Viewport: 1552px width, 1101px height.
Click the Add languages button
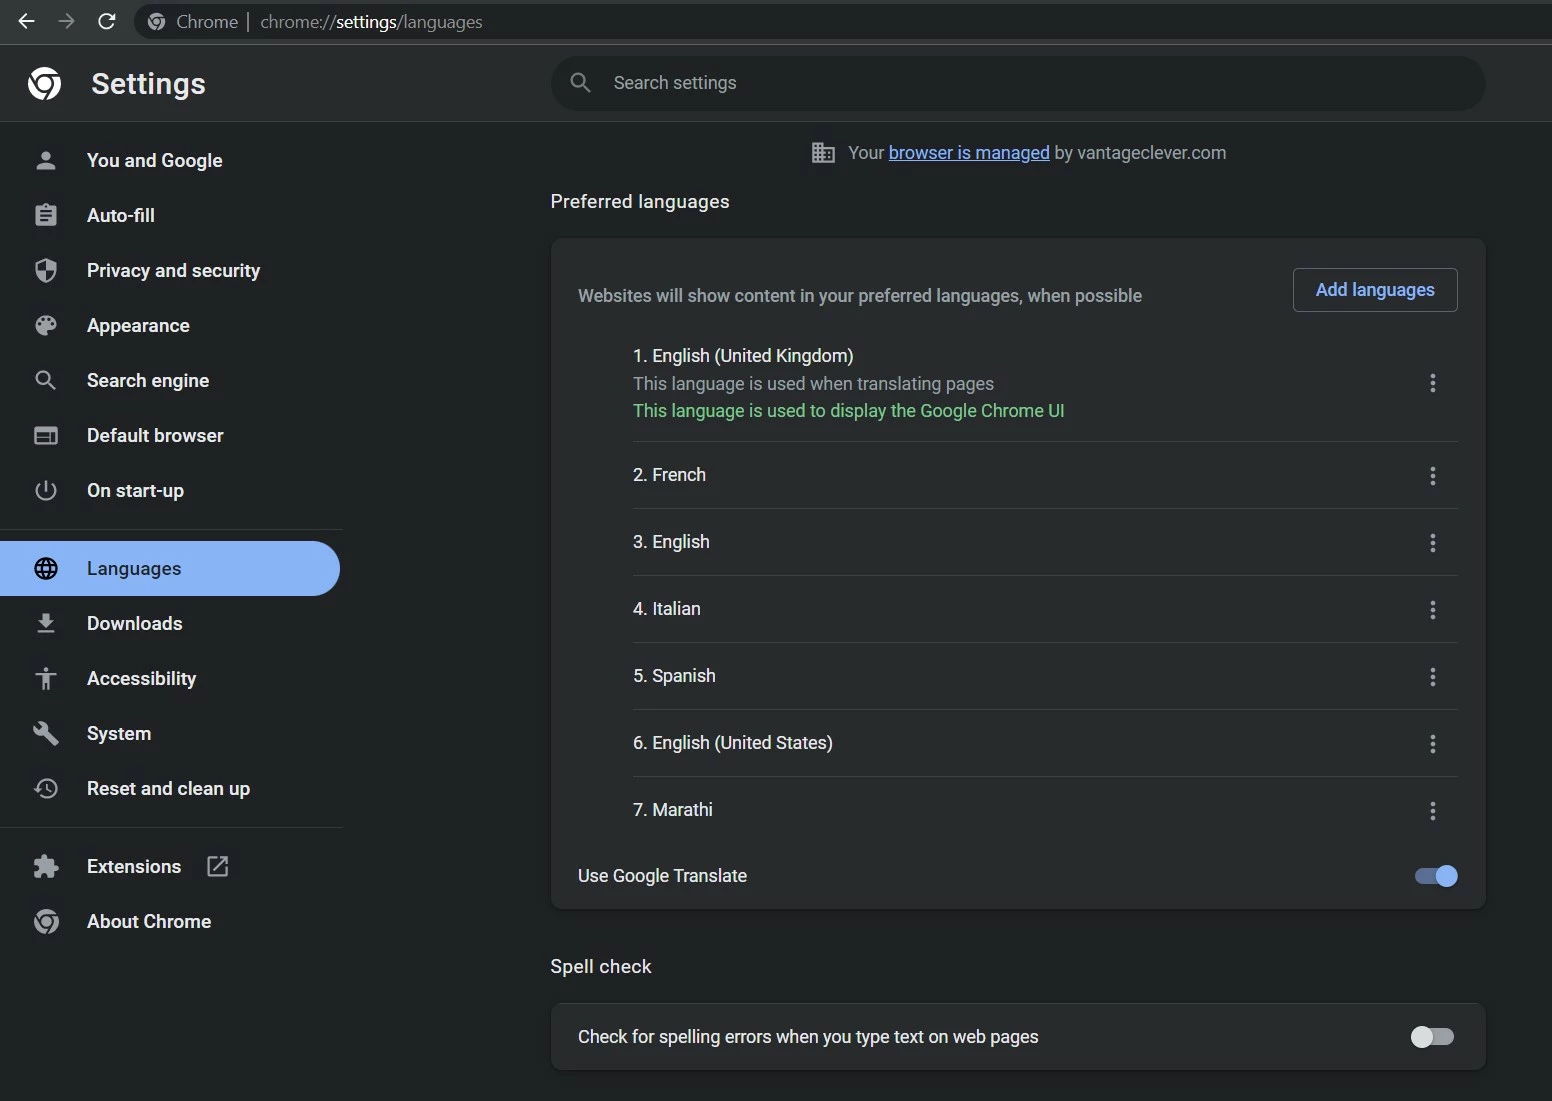point(1375,290)
